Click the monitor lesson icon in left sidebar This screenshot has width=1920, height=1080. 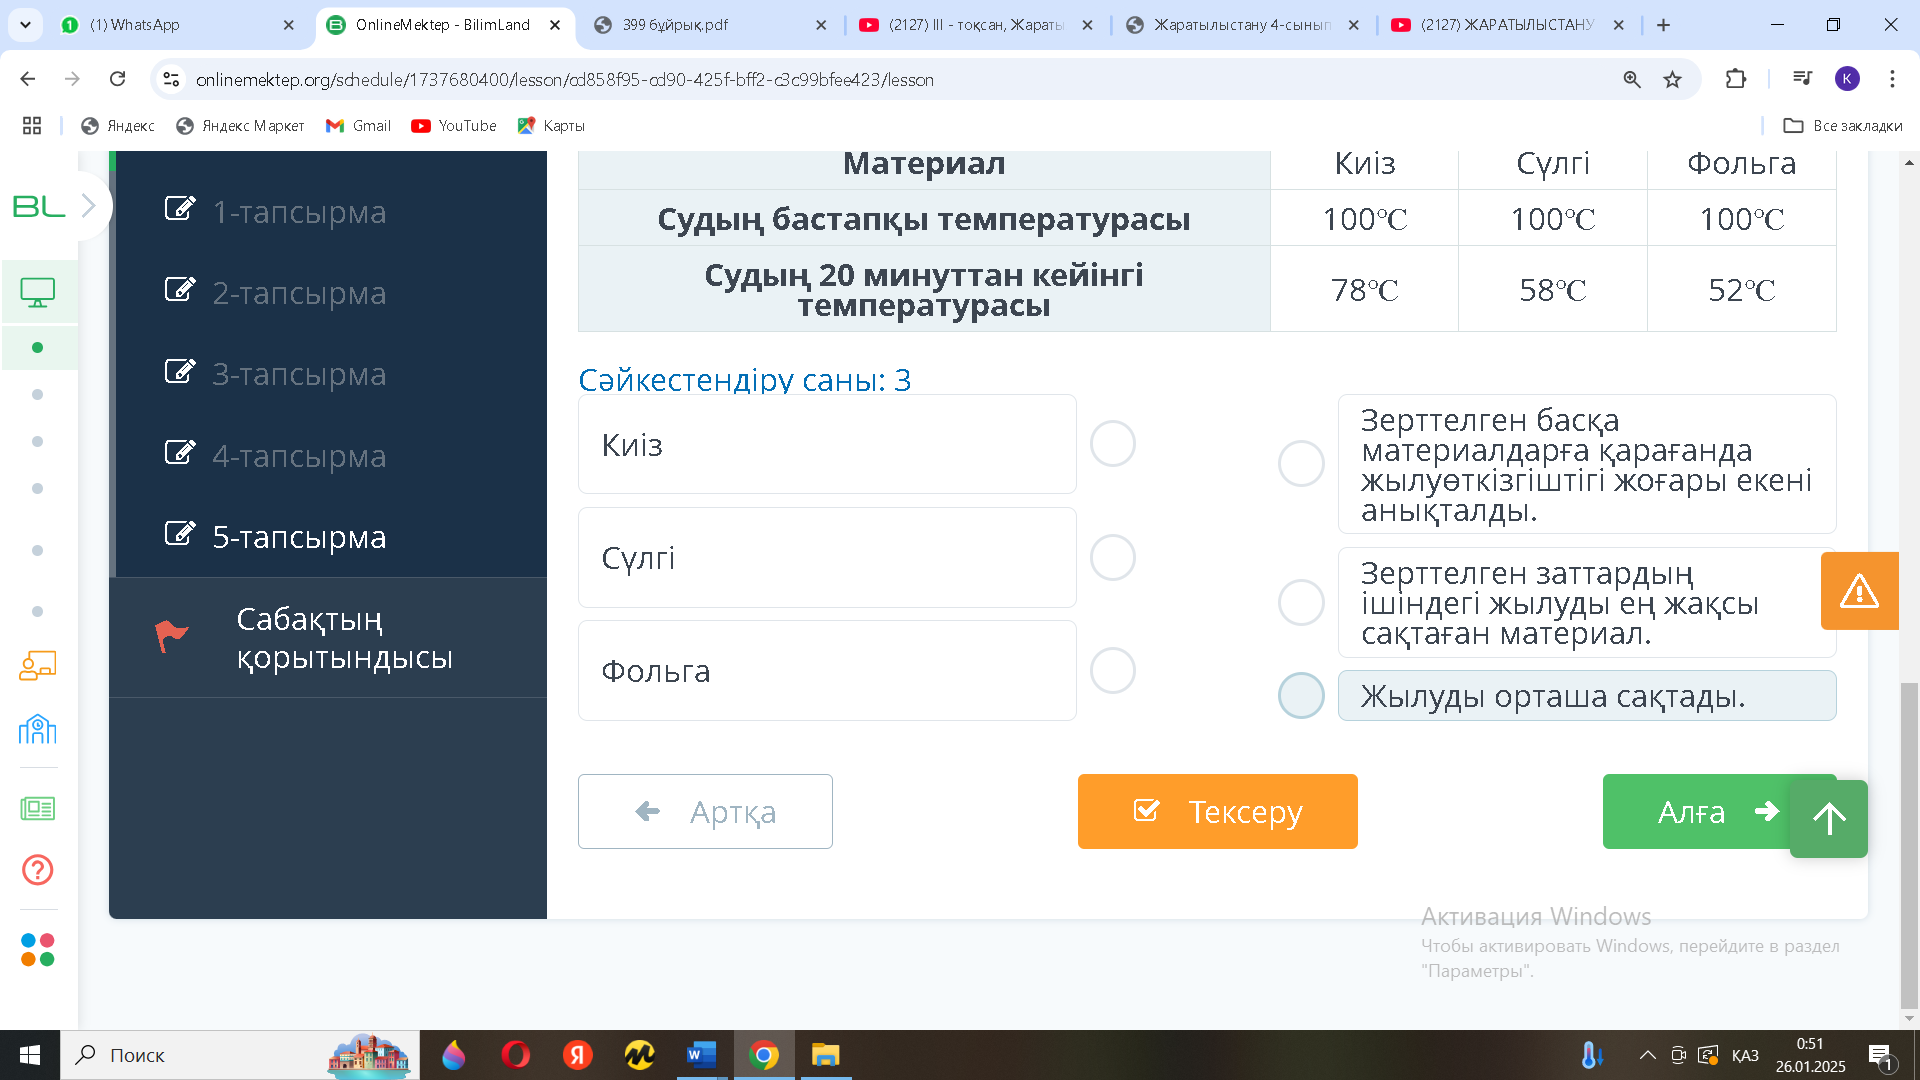click(38, 292)
